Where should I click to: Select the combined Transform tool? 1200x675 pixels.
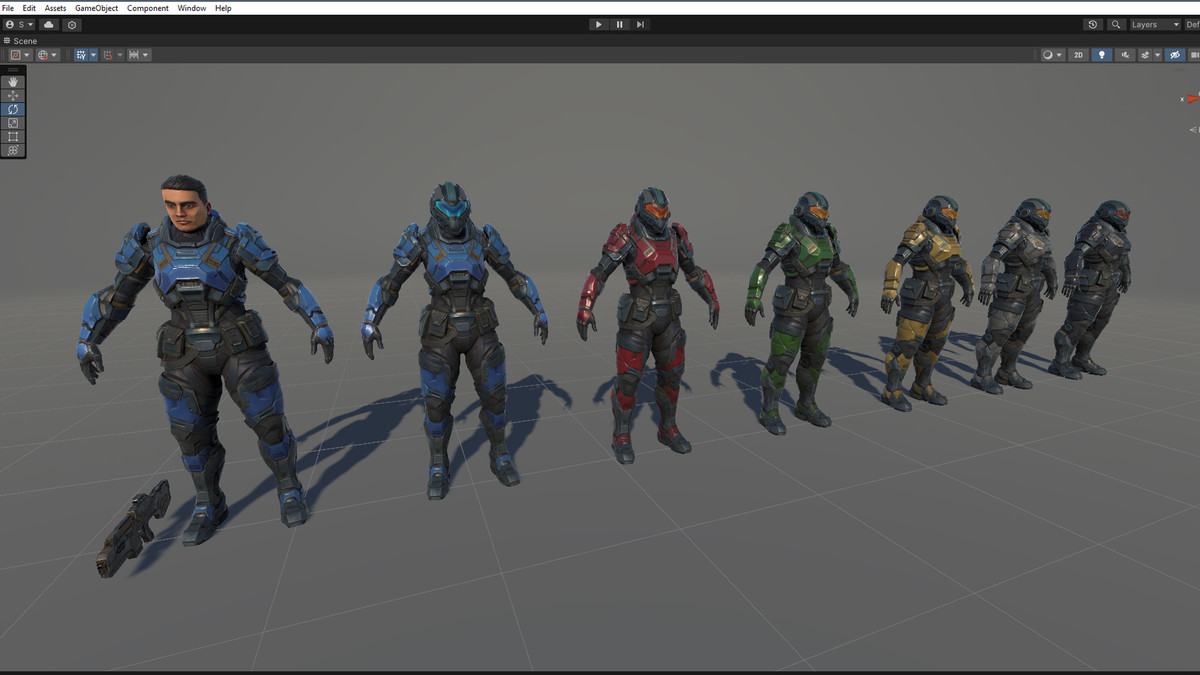pos(13,150)
